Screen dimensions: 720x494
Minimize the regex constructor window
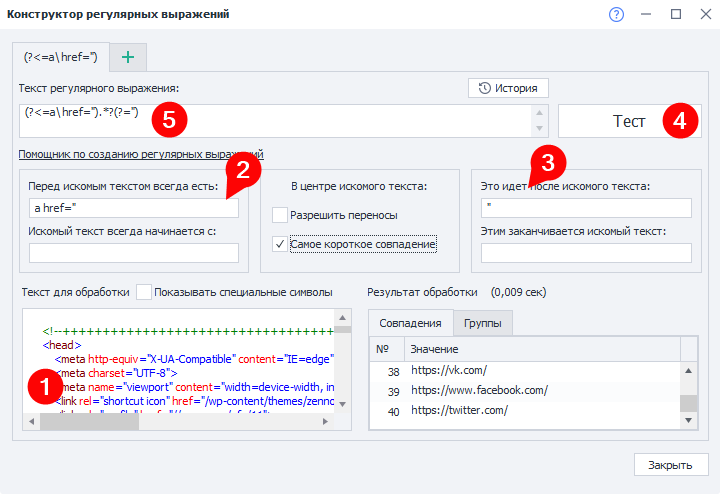647,14
